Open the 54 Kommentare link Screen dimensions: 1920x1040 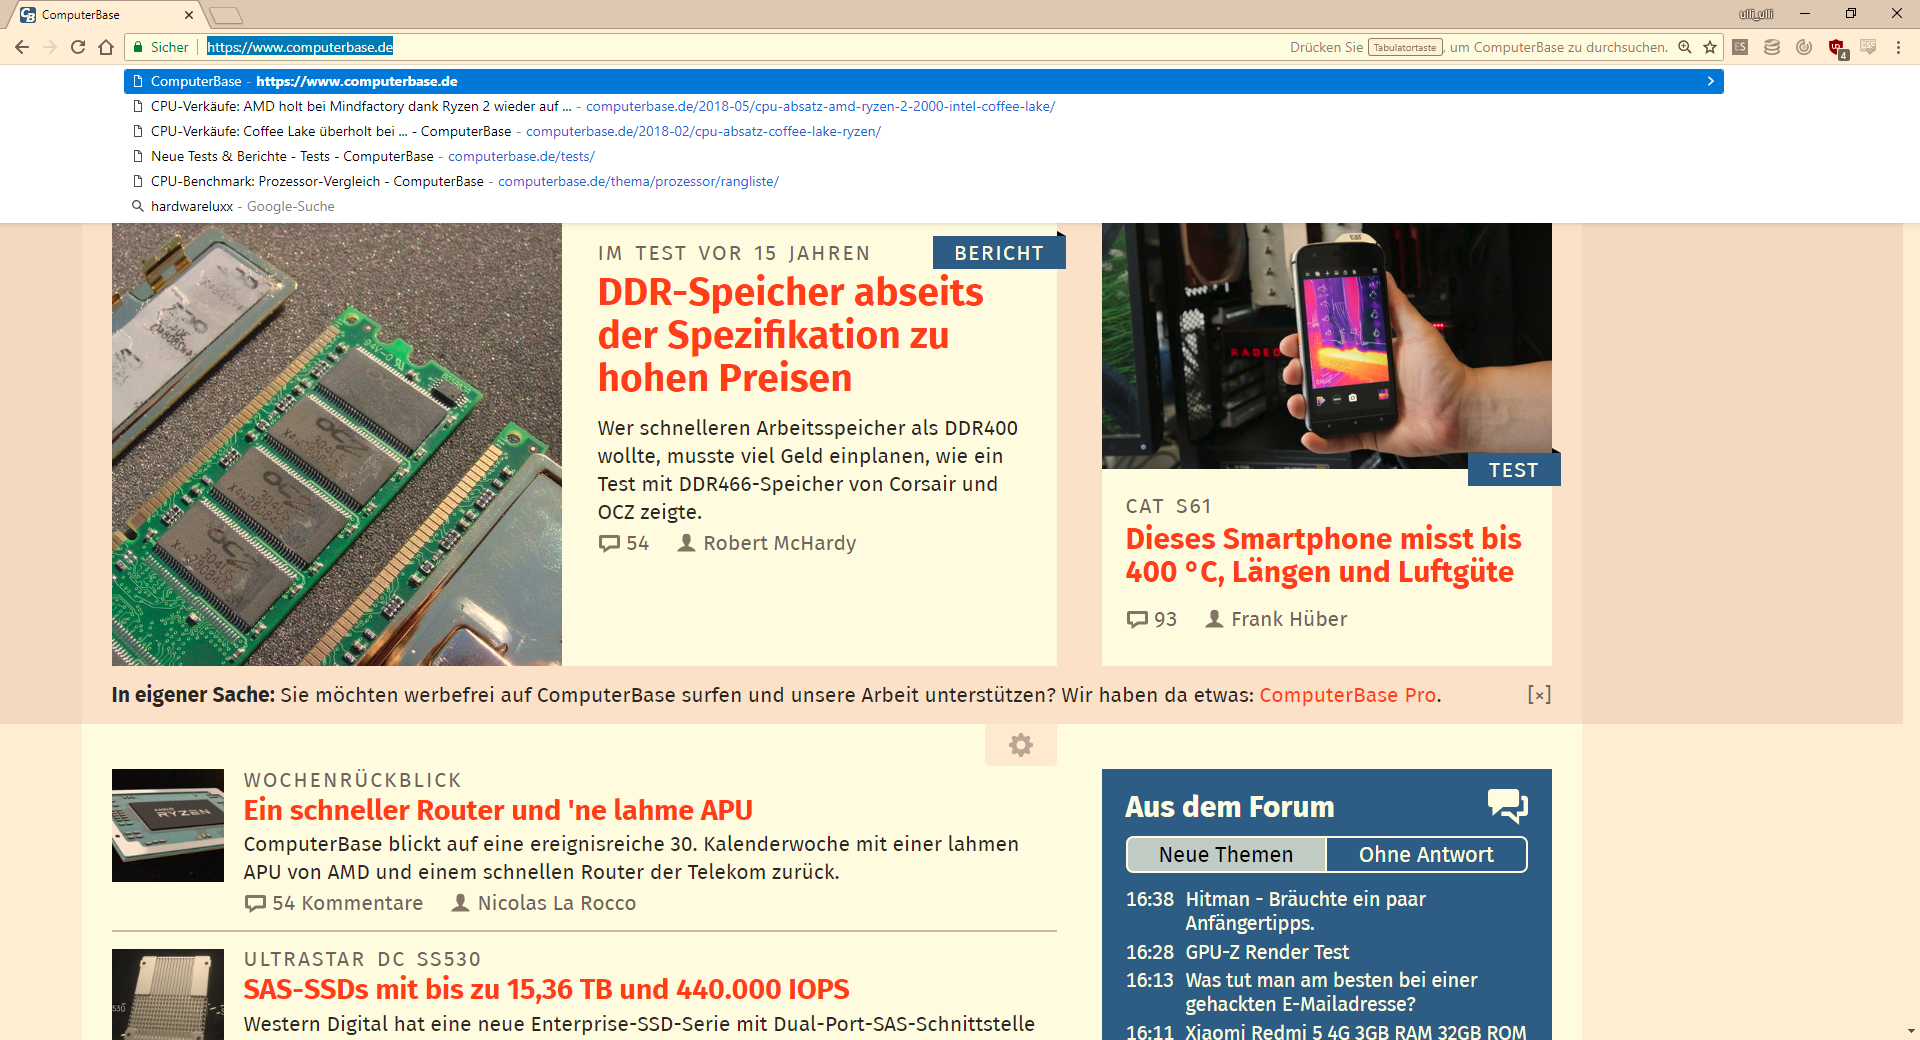coord(347,903)
